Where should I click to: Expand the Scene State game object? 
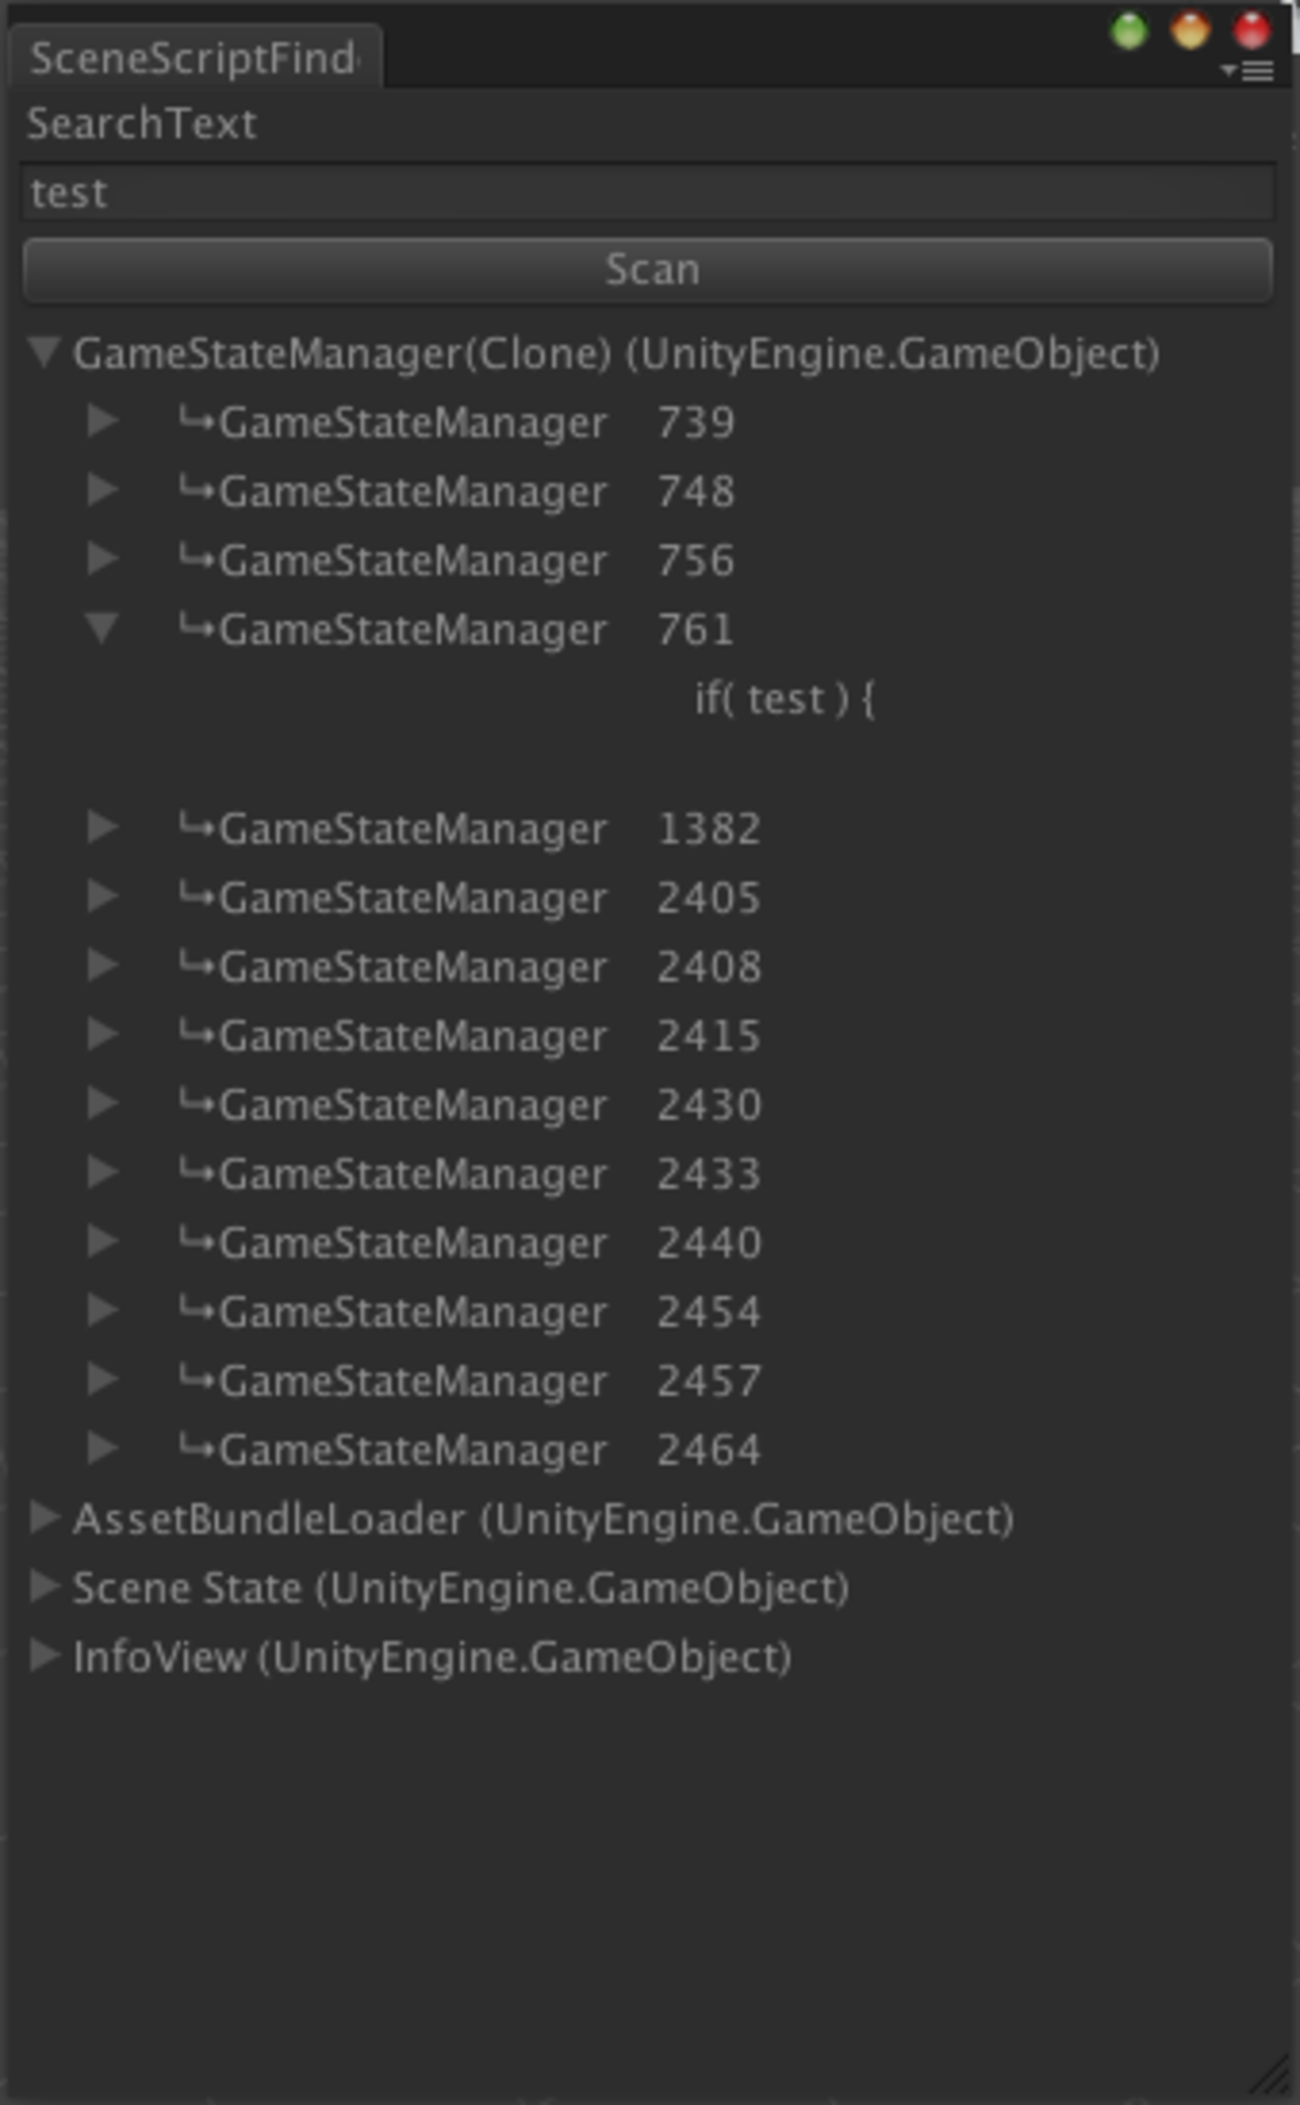coord(43,1586)
